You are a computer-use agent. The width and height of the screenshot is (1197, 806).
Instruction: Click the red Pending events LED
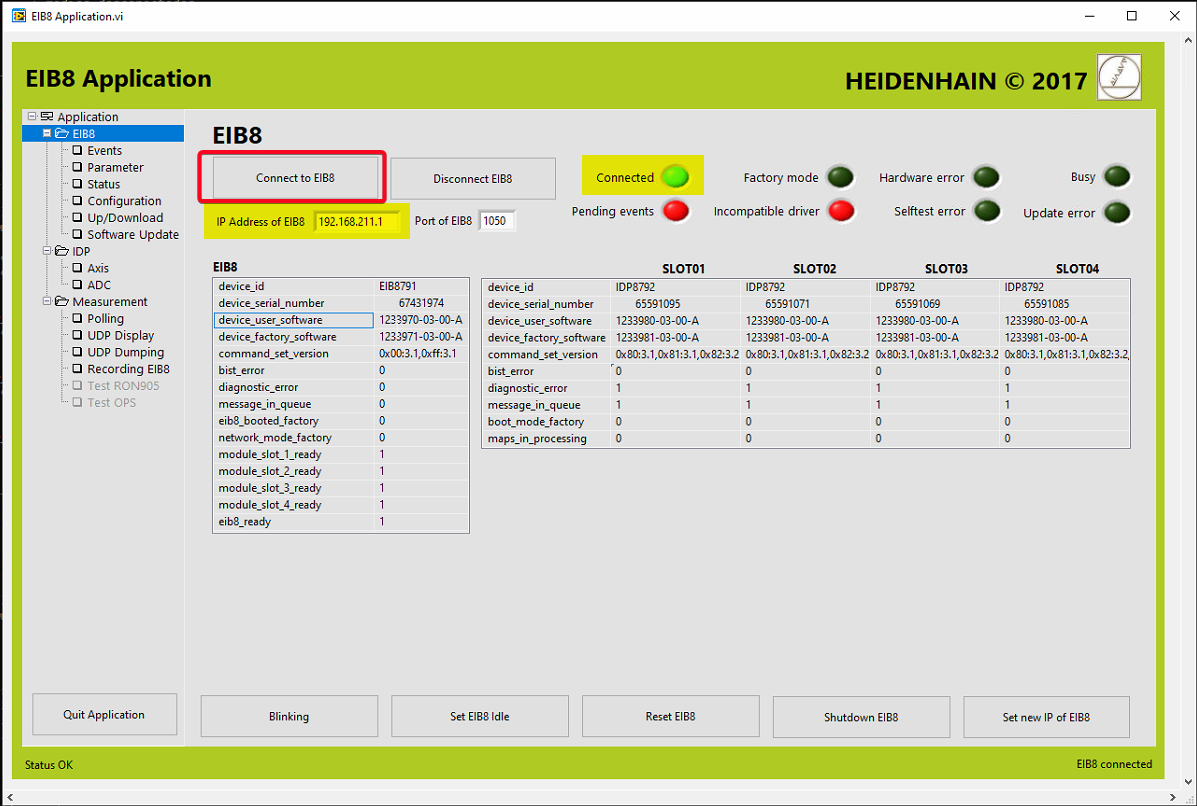(676, 210)
